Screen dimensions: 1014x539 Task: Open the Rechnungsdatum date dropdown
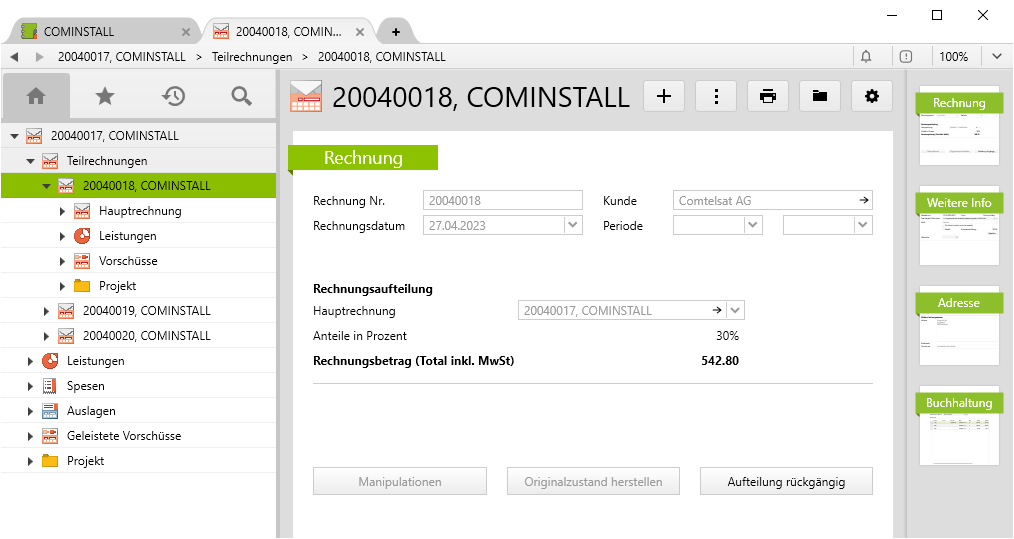573,226
